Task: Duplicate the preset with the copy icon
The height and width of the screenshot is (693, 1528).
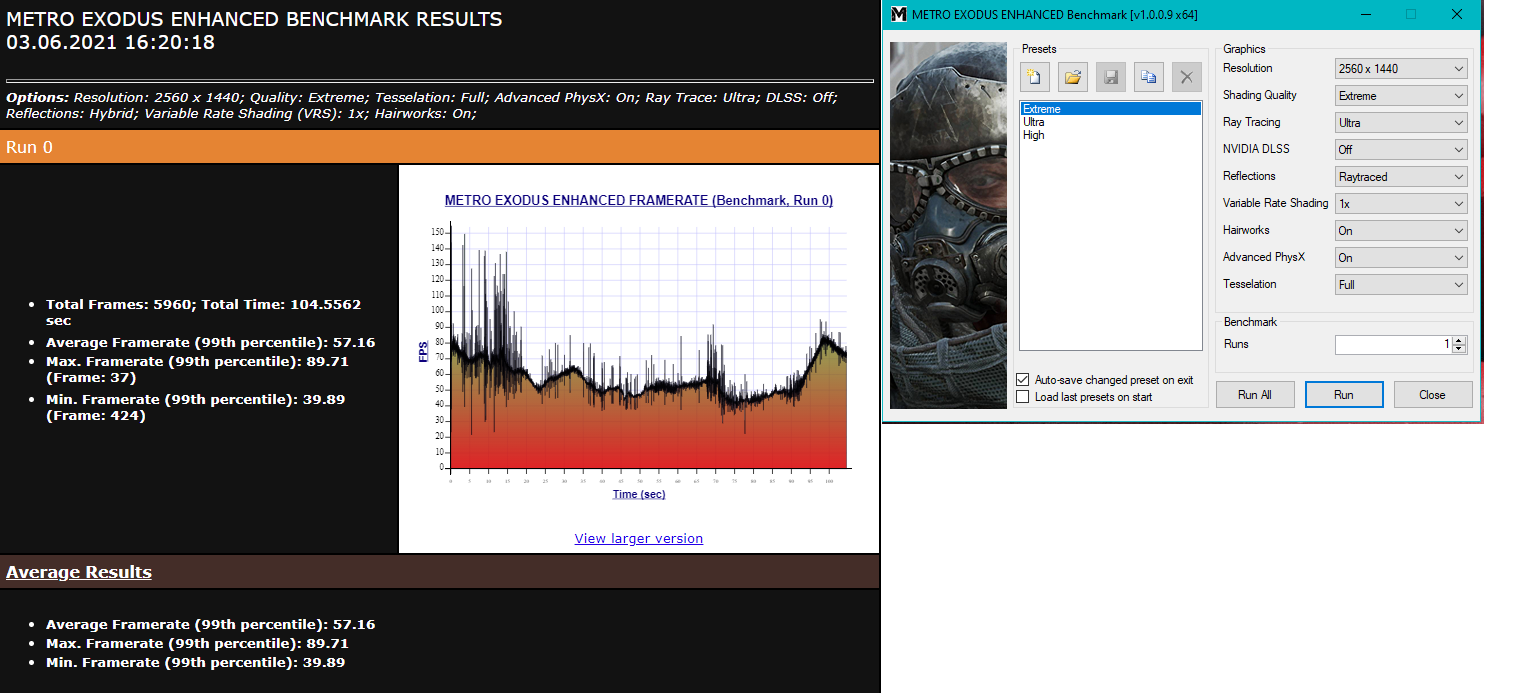Action: click(1149, 76)
